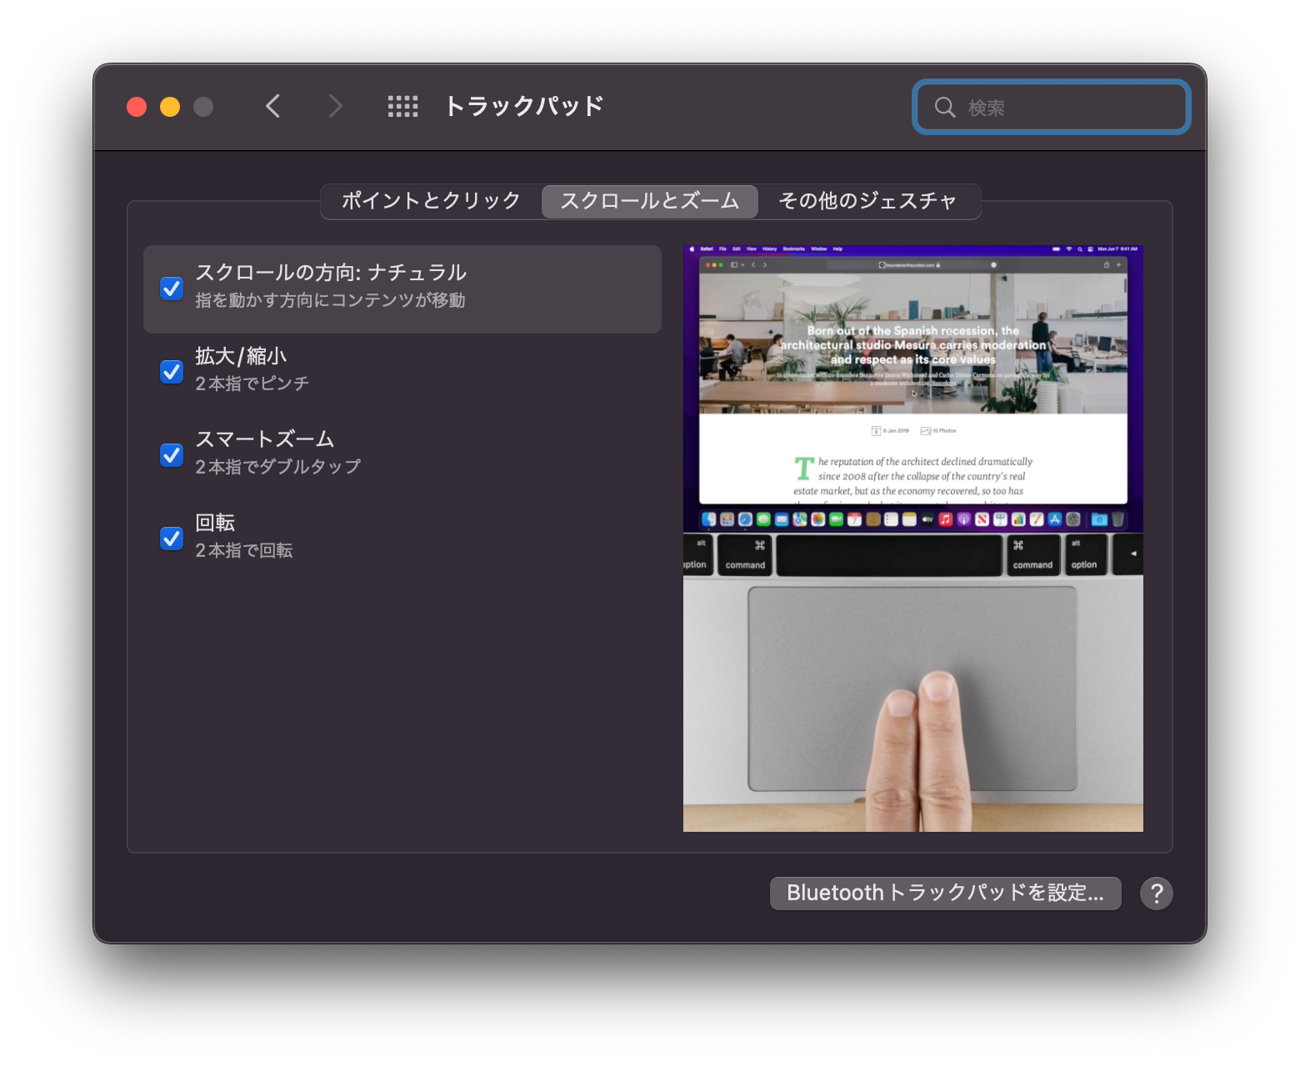Toggle スマートズーム checkbox

click(172, 455)
